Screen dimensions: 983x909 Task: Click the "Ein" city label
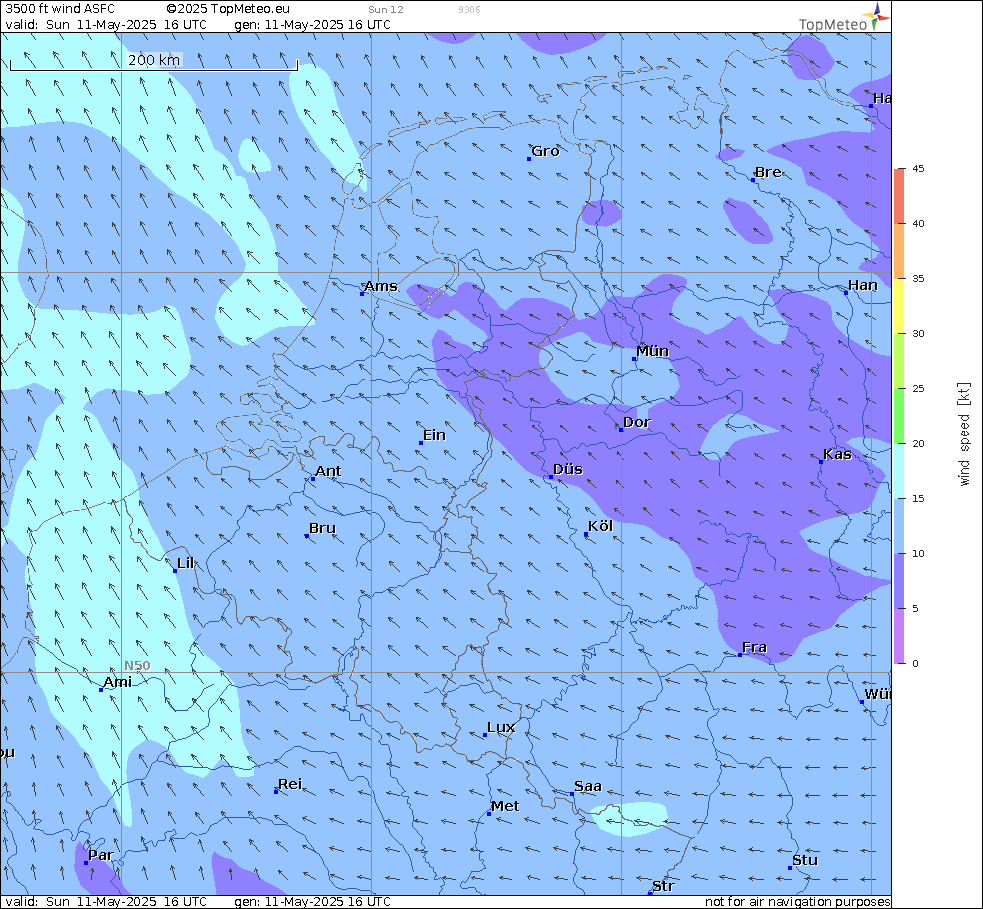coord(434,435)
